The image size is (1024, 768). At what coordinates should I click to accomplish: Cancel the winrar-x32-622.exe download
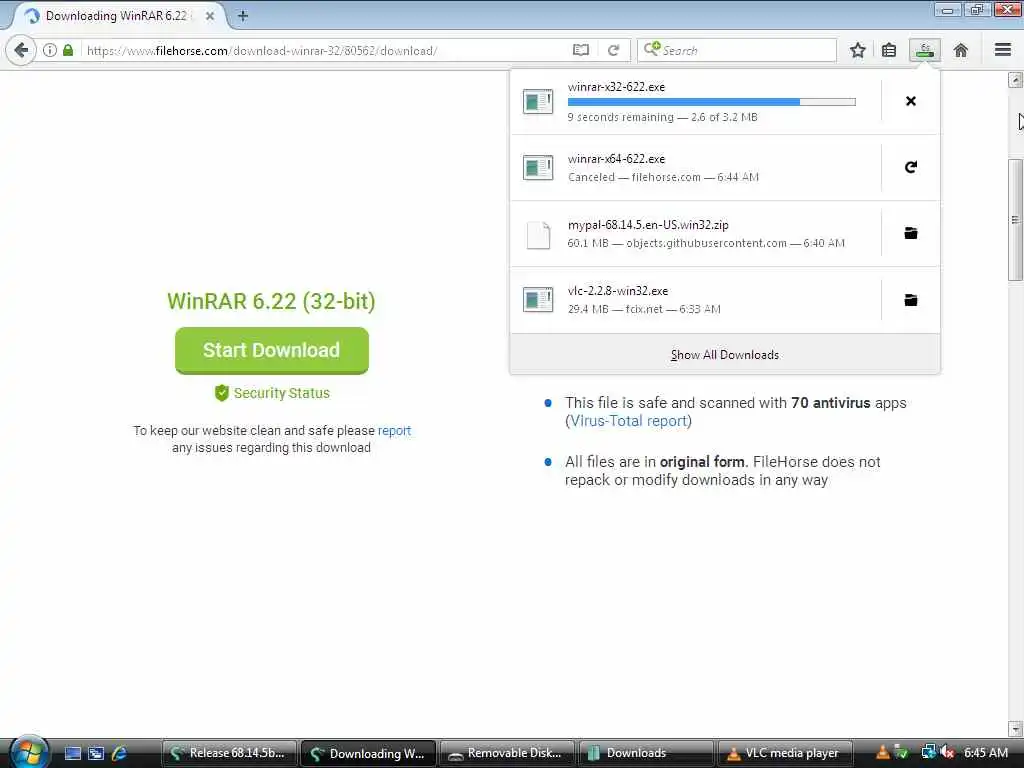[910, 101]
